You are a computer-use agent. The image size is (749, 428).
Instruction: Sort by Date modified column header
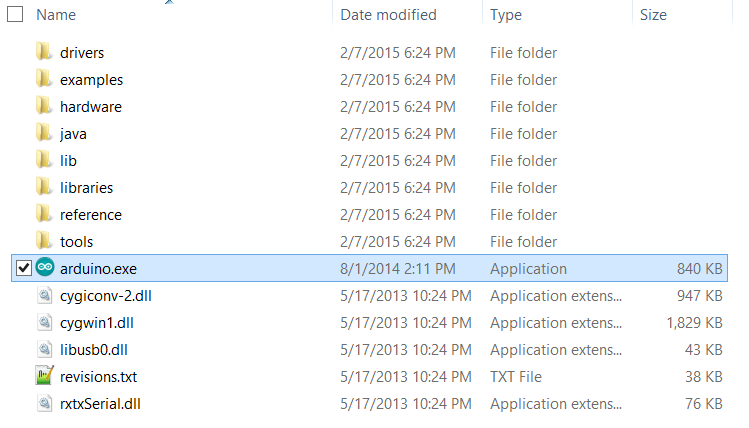(388, 15)
